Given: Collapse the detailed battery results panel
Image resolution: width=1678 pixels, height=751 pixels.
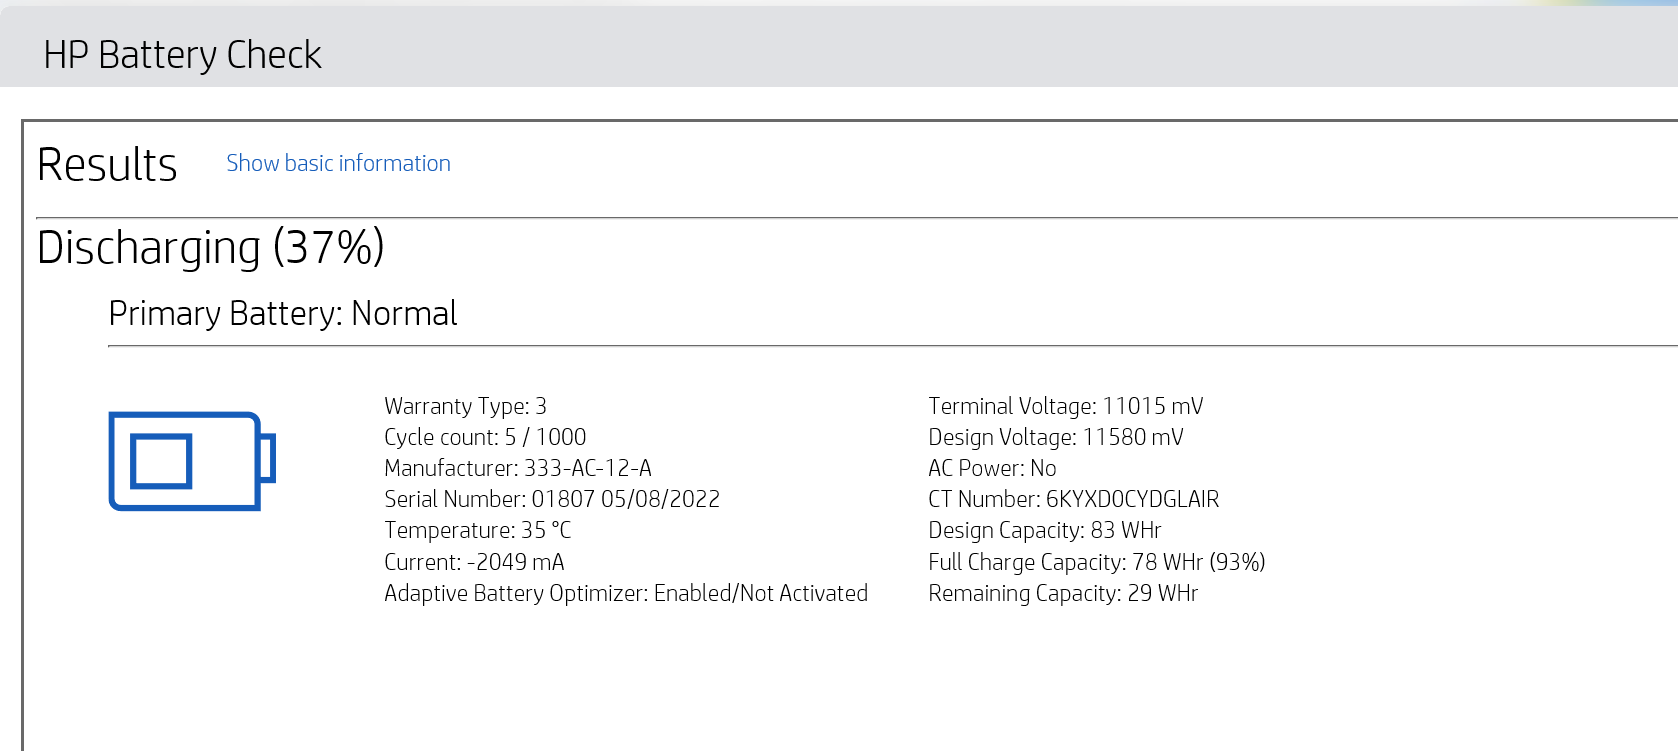Looking at the screenshot, I should coord(338,163).
